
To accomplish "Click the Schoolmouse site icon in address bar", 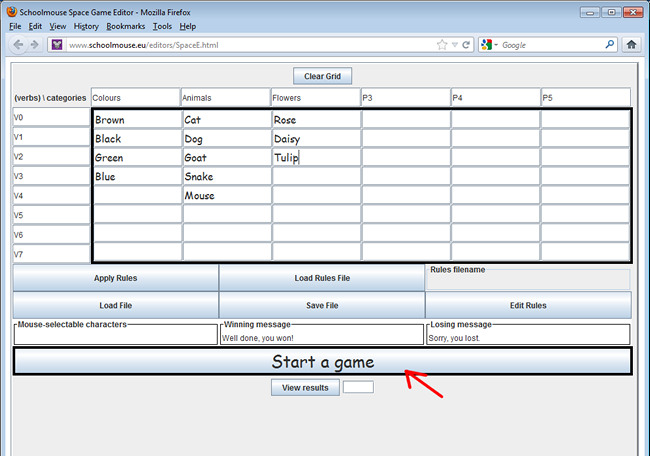I will pos(57,45).
